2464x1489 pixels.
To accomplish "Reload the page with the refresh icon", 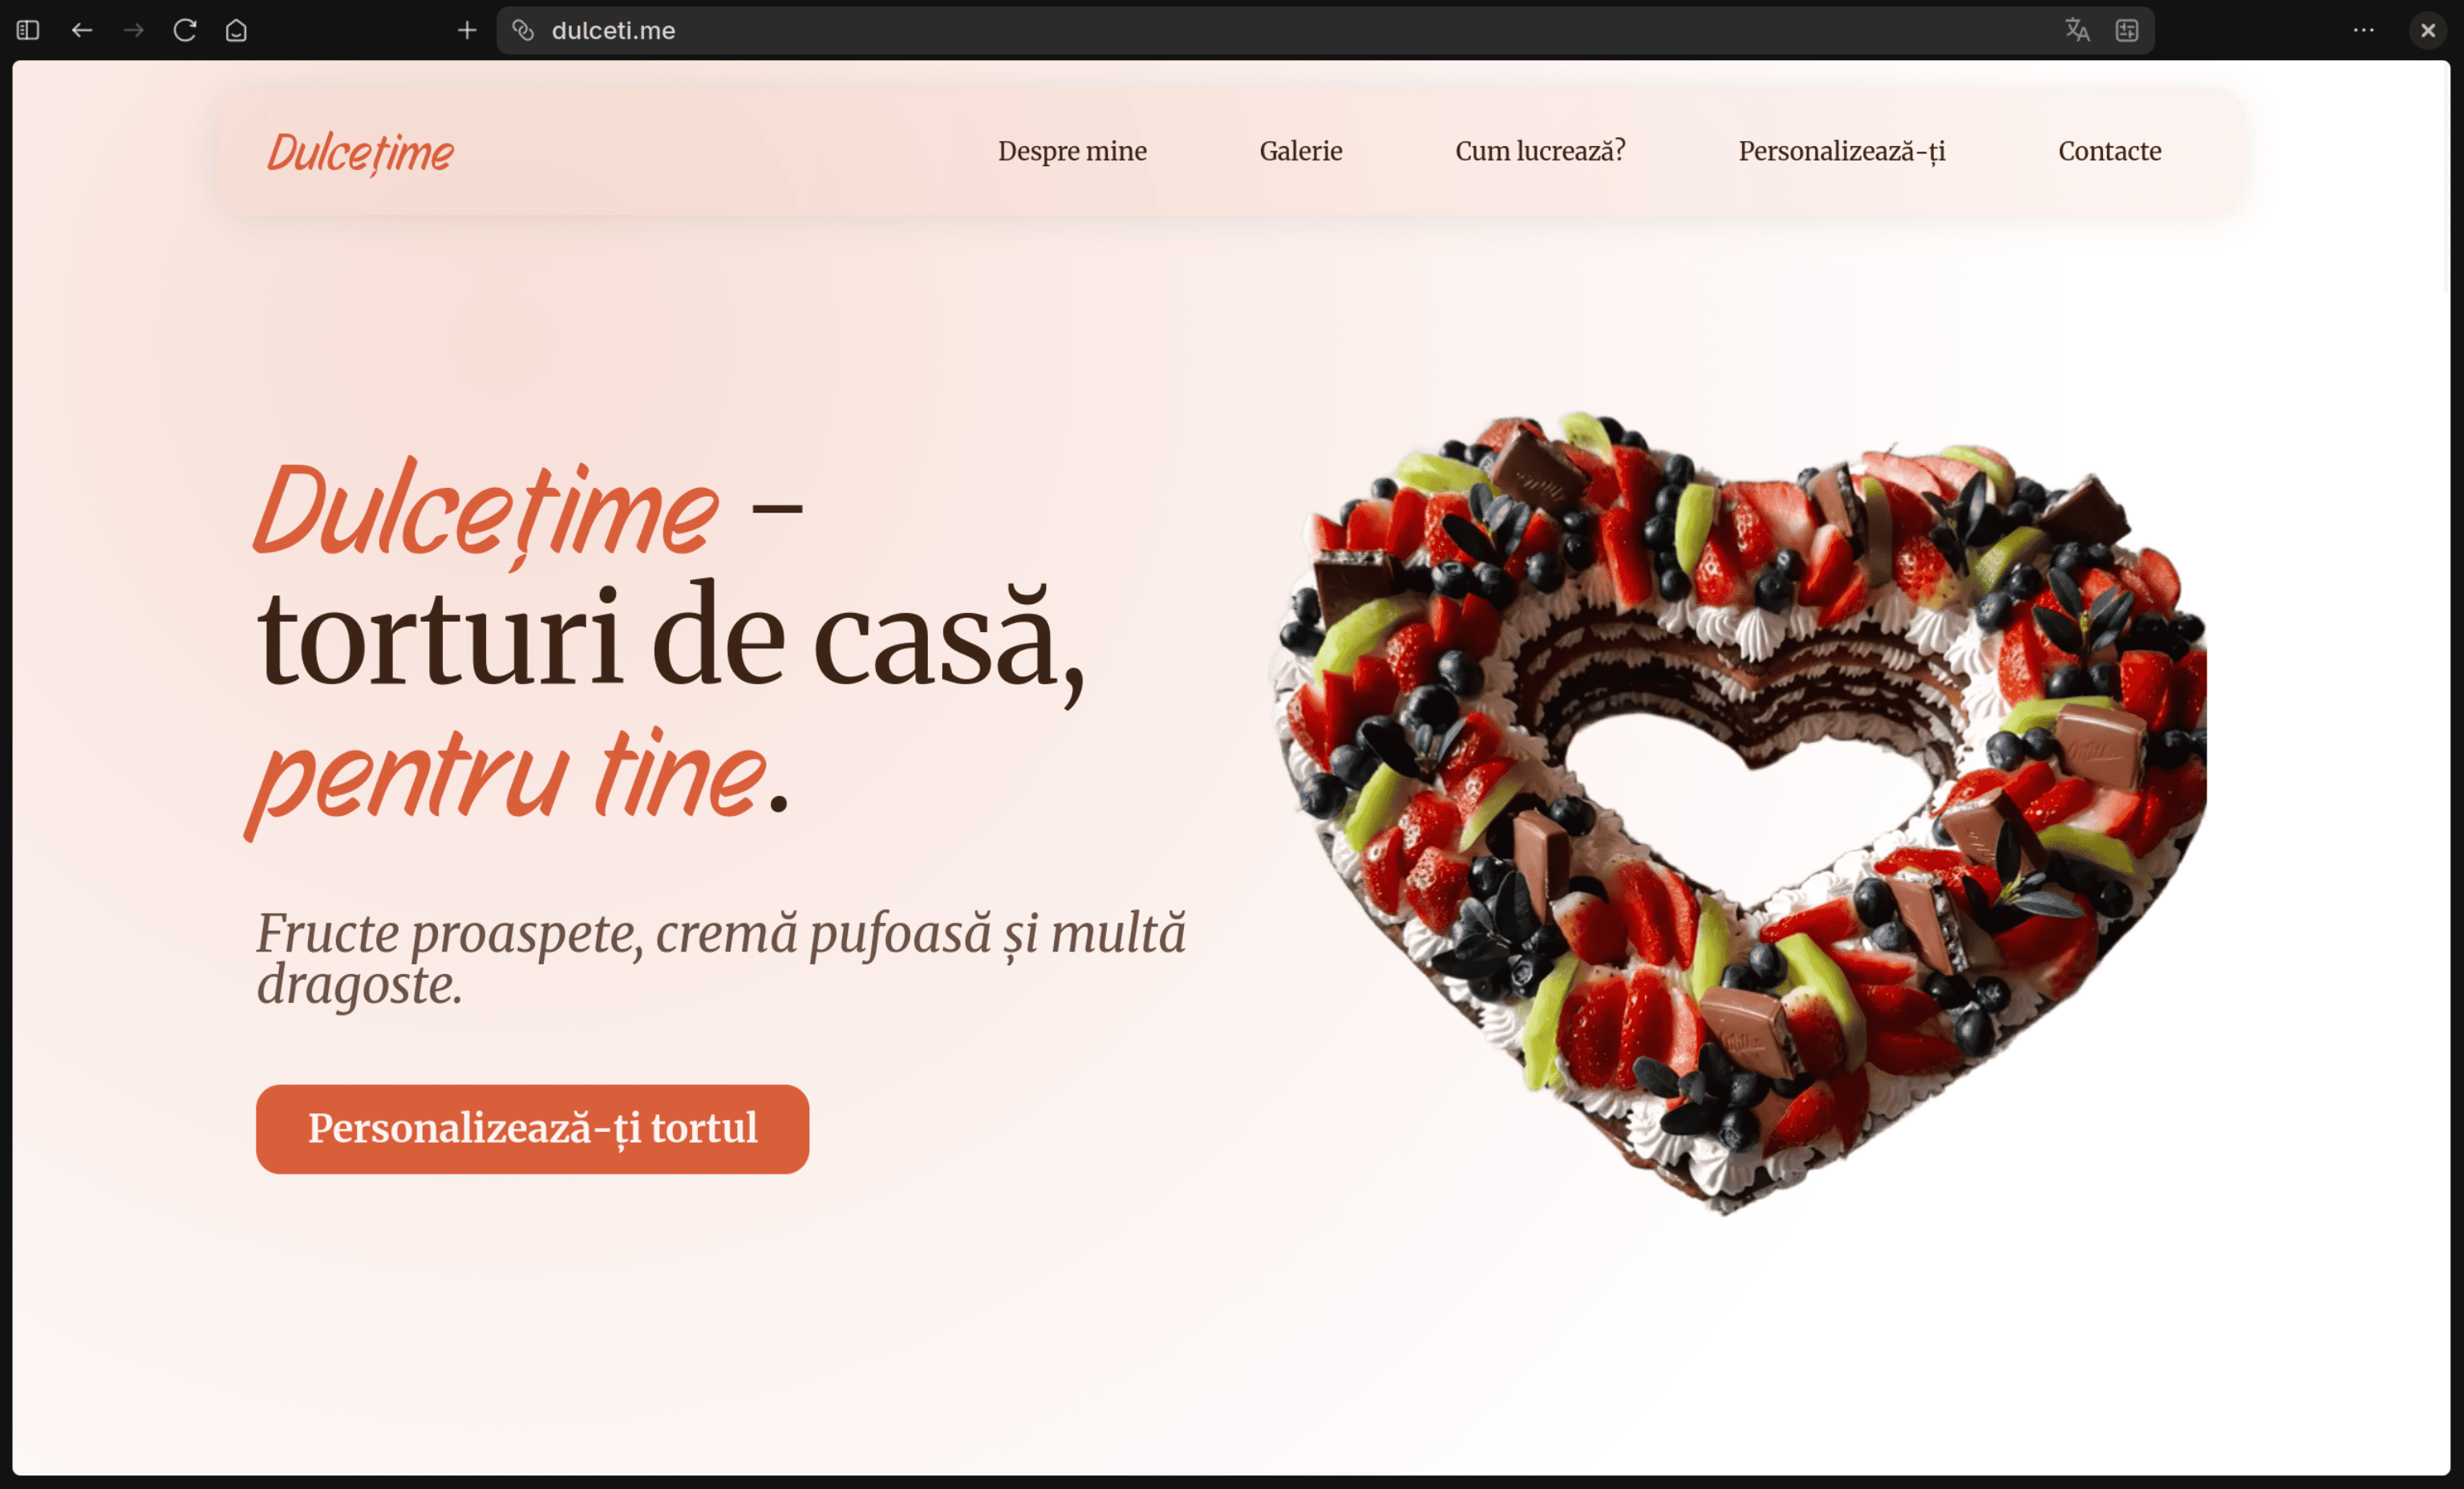I will click(x=185, y=30).
